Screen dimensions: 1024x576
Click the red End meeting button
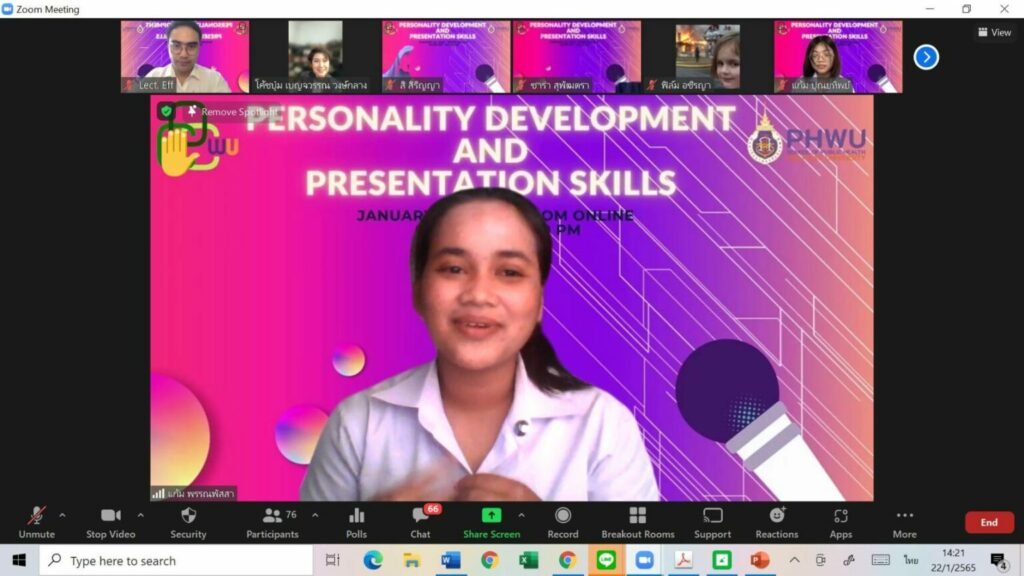coord(988,522)
